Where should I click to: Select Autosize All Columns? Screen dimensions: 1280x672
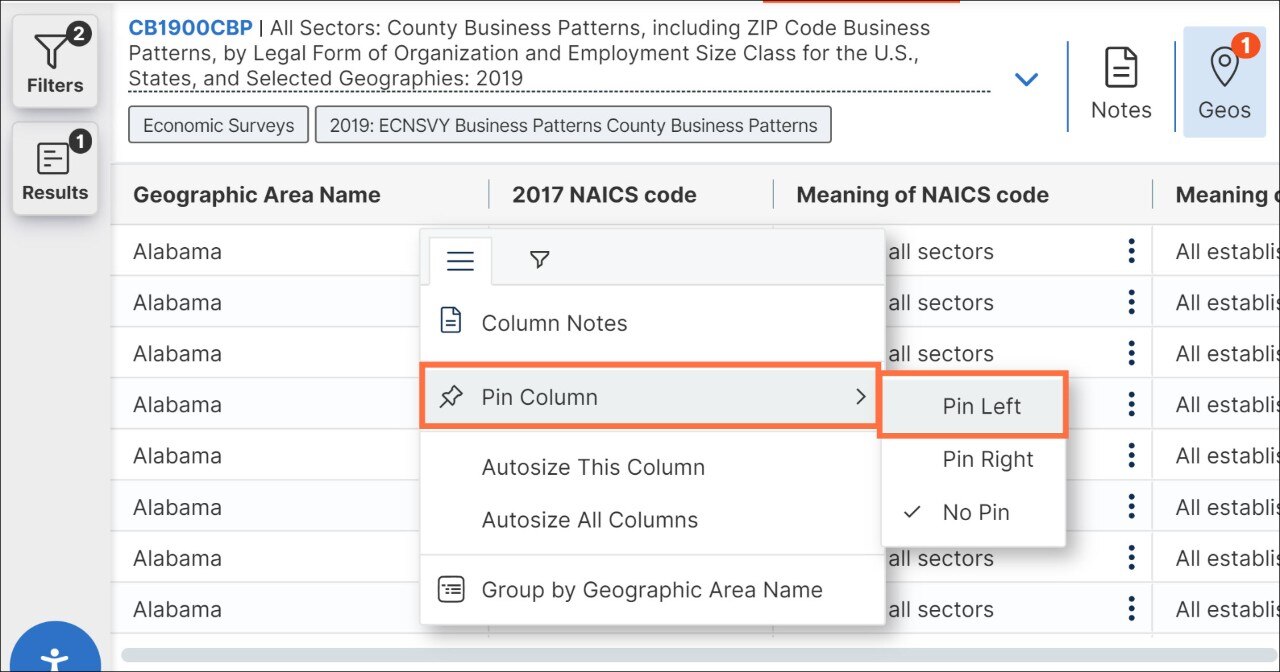(652, 520)
